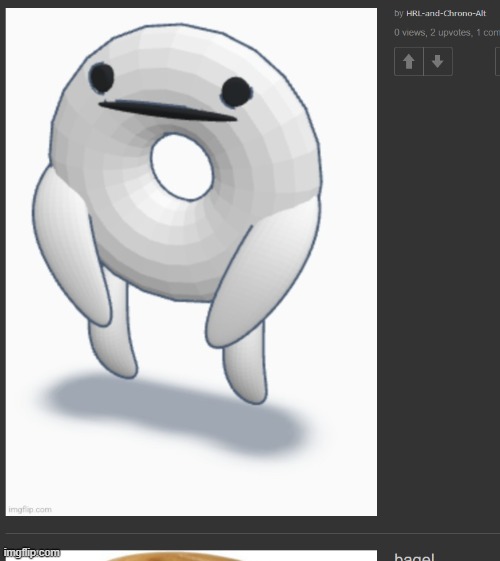
Task: Open the 'bagel' post title
Action: (414, 557)
